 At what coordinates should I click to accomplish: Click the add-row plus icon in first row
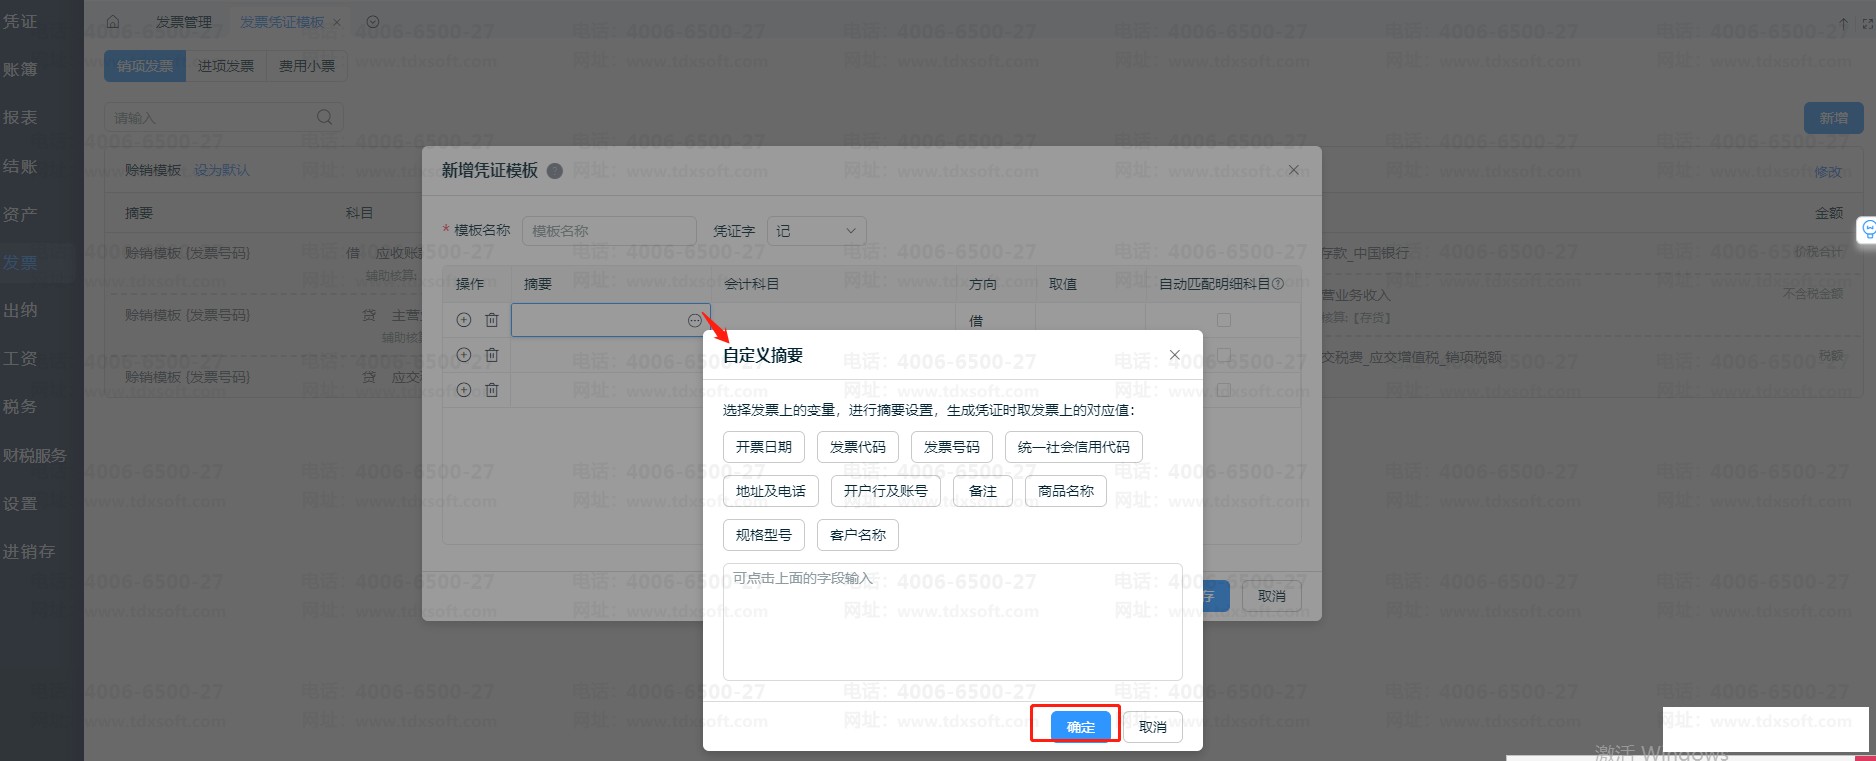[x=463, y=320]
